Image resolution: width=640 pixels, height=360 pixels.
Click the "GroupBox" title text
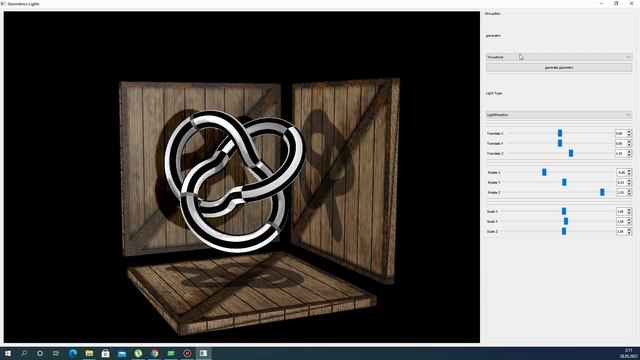[x=493, y=13]
